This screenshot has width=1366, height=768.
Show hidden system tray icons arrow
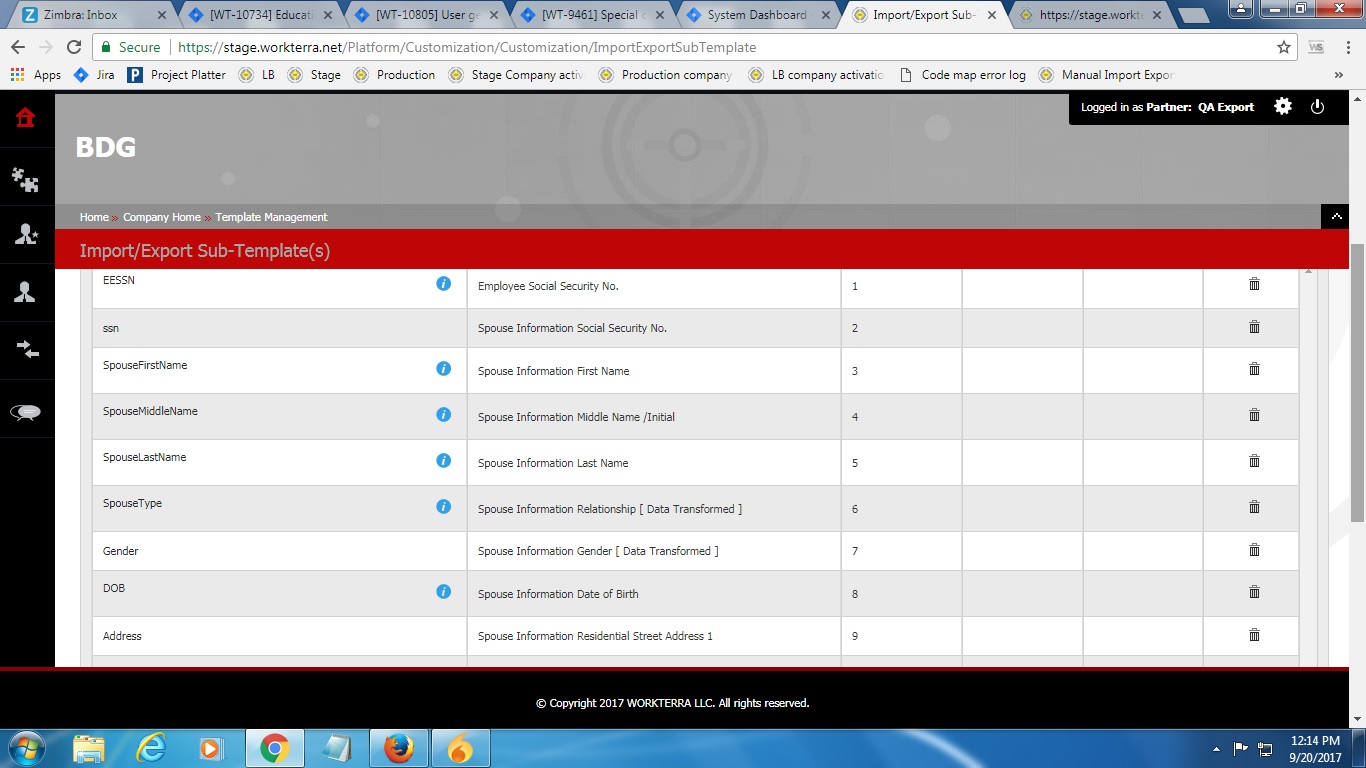[1216, 748]
